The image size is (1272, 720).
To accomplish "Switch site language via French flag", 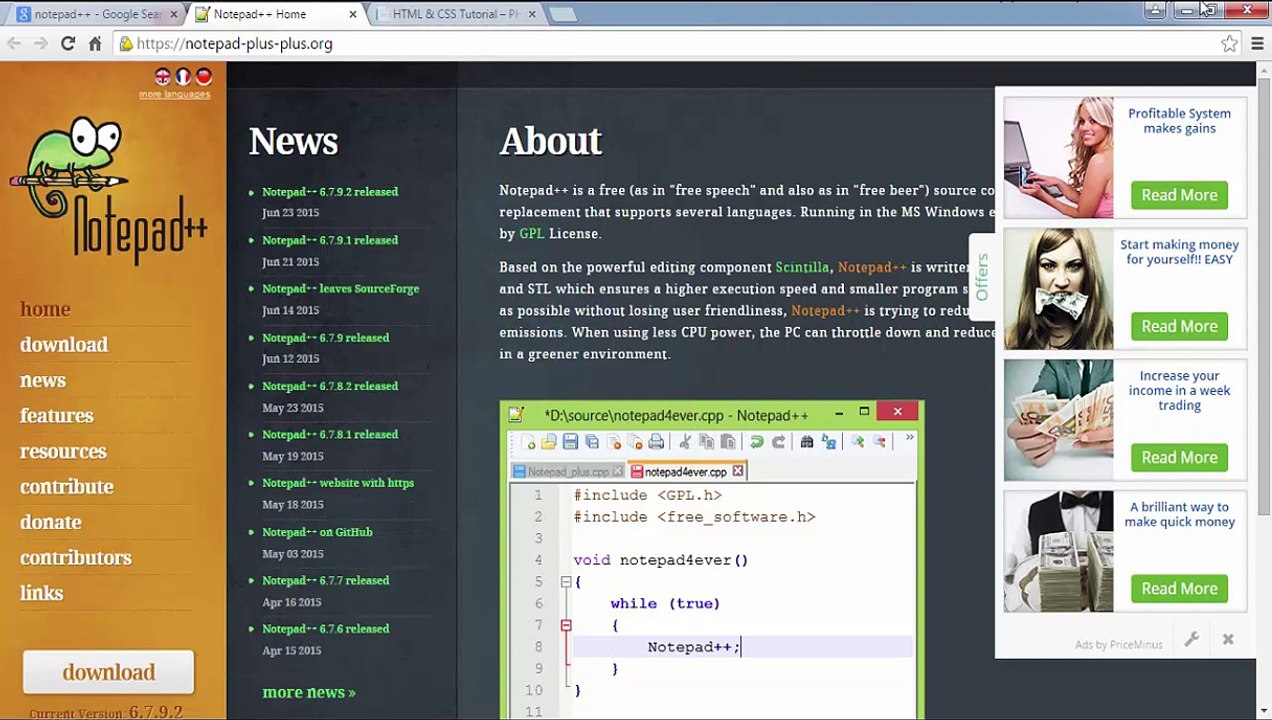I will click(x=183, y=77).
